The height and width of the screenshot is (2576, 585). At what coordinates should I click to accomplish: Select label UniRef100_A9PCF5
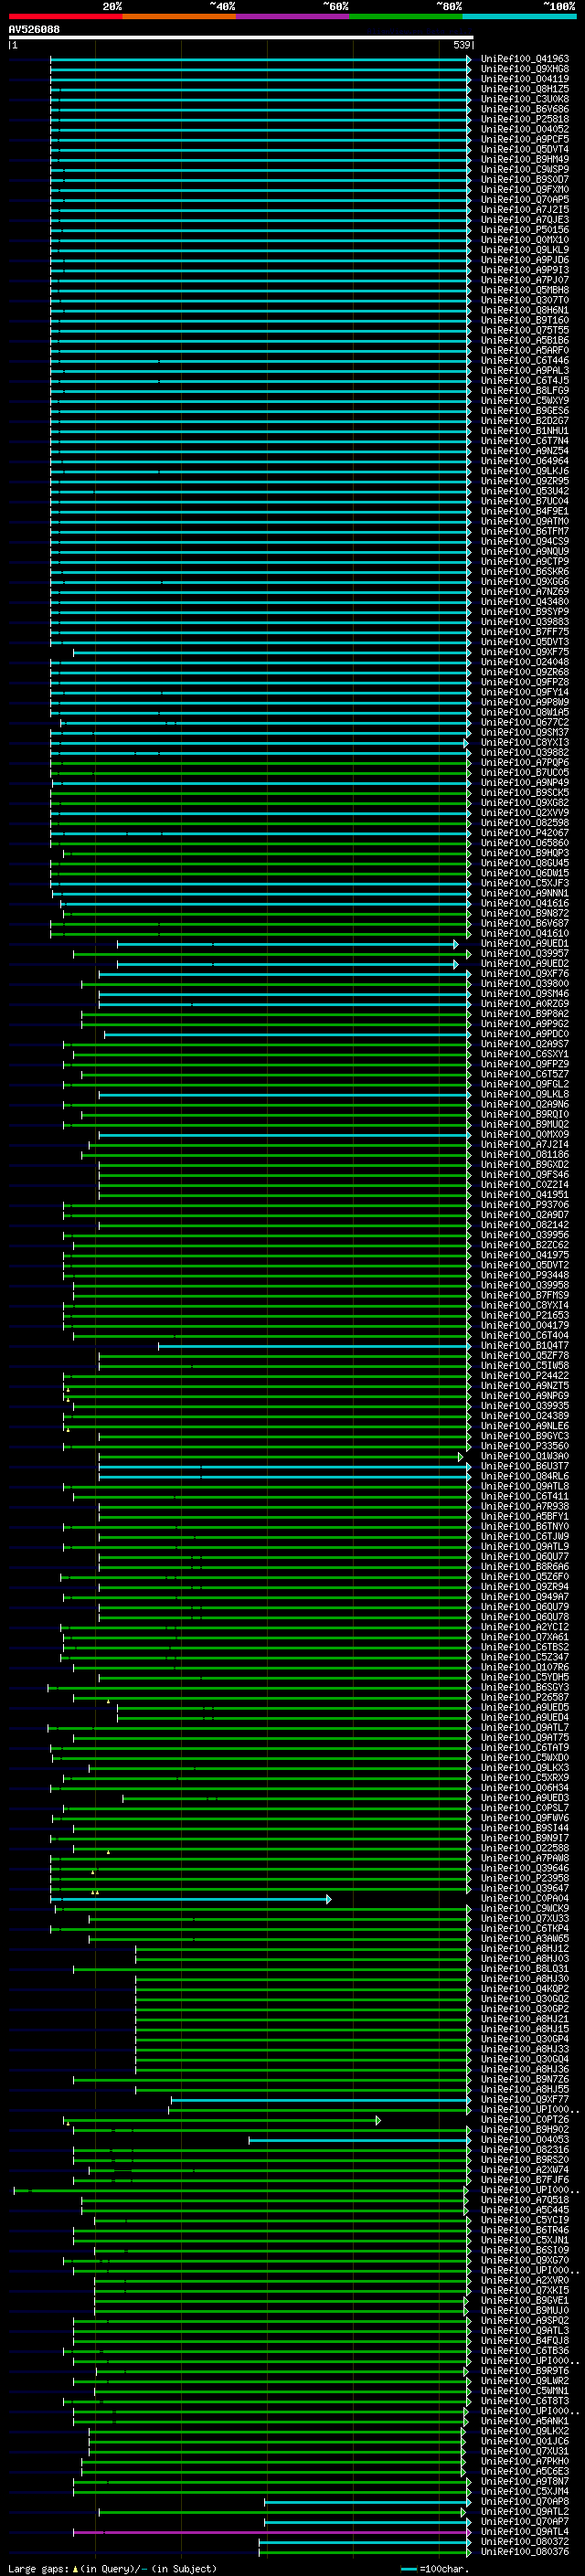[x=525, y=139]
